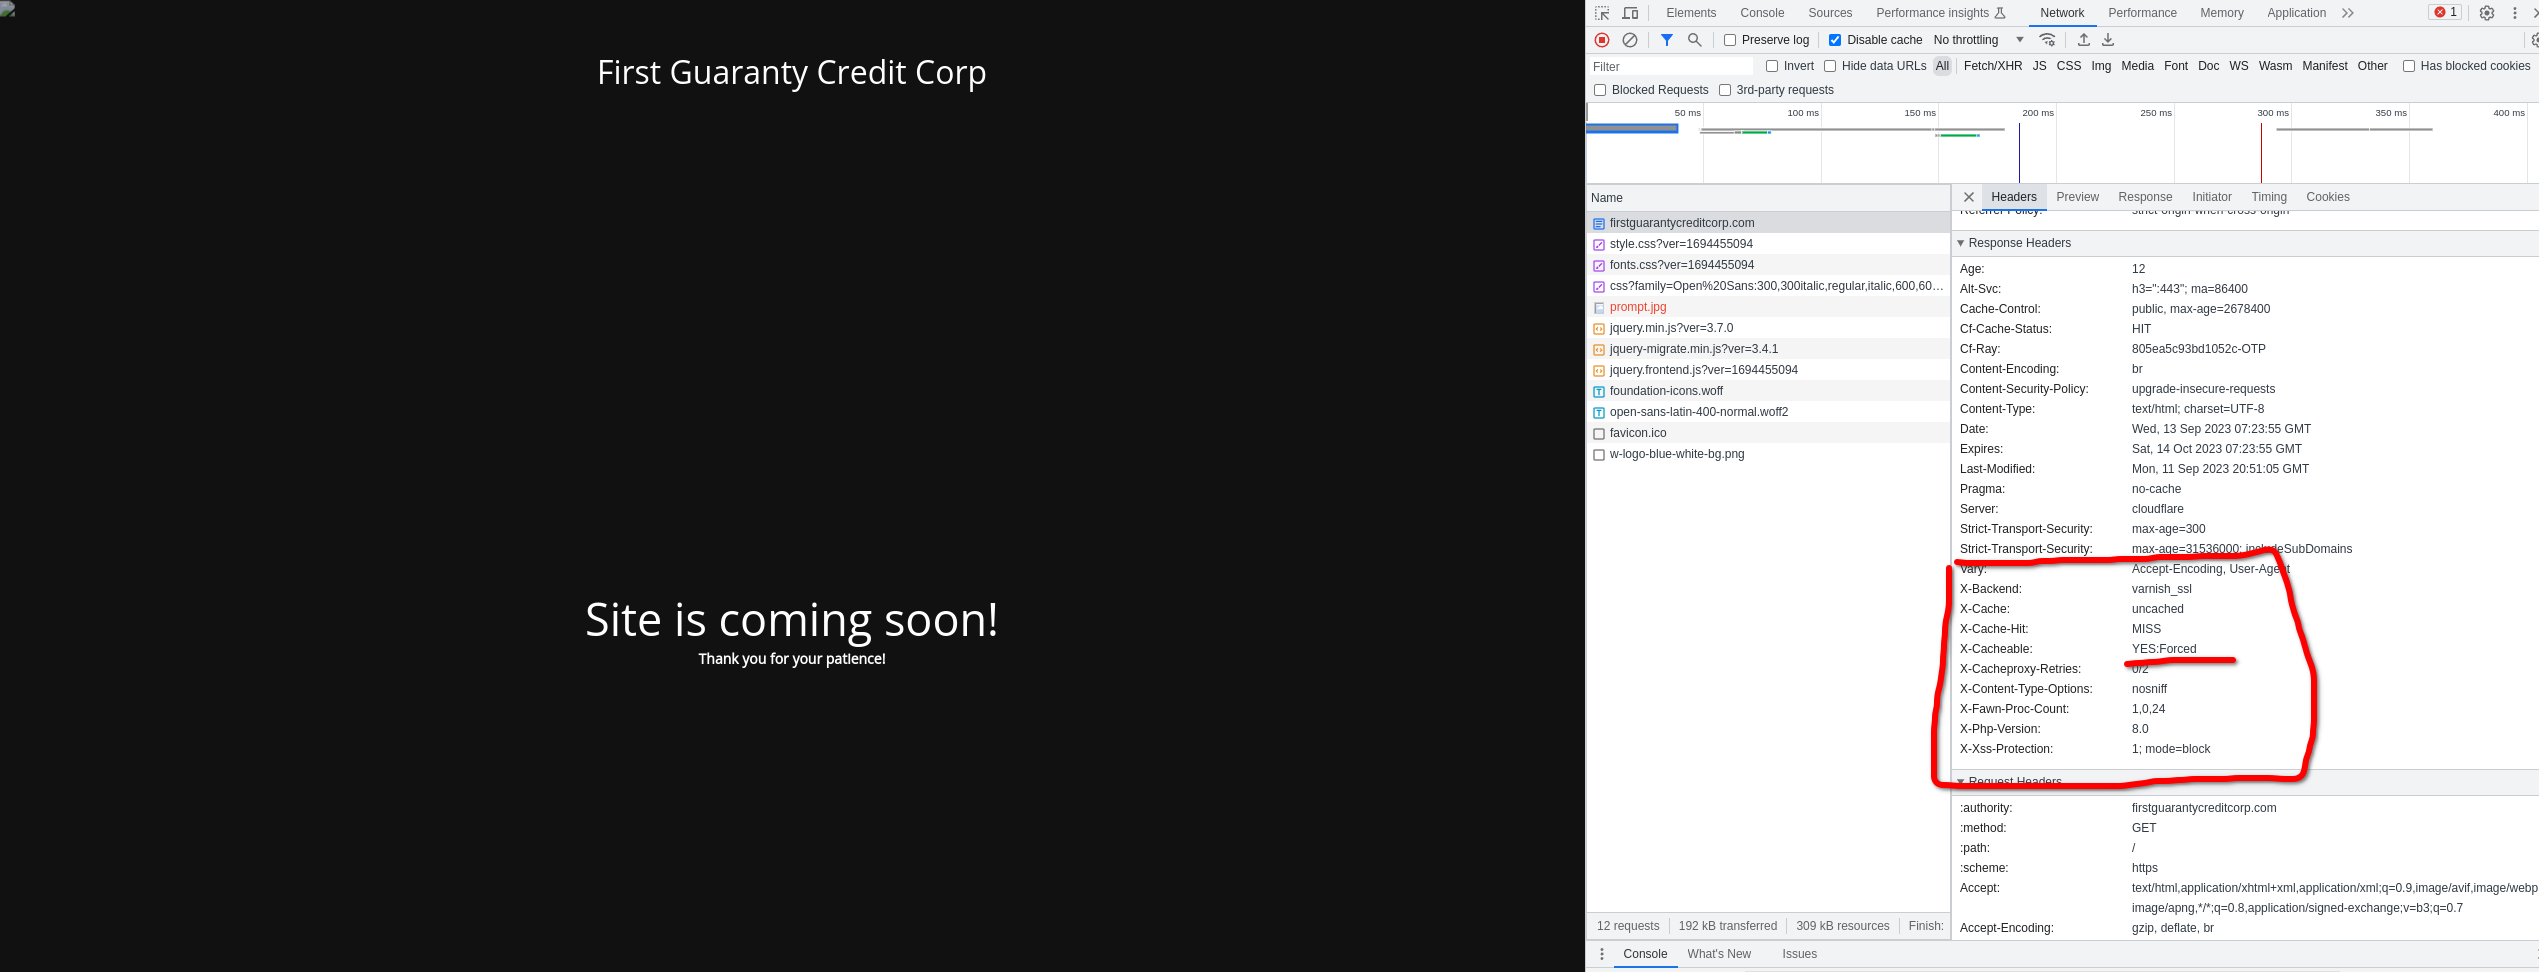Open the Sources tab
Screen dimensions: 2539x972
(x=1830, y=13)
